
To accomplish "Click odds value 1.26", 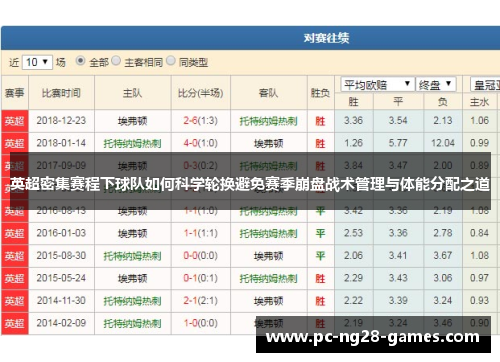I will 353,143.
